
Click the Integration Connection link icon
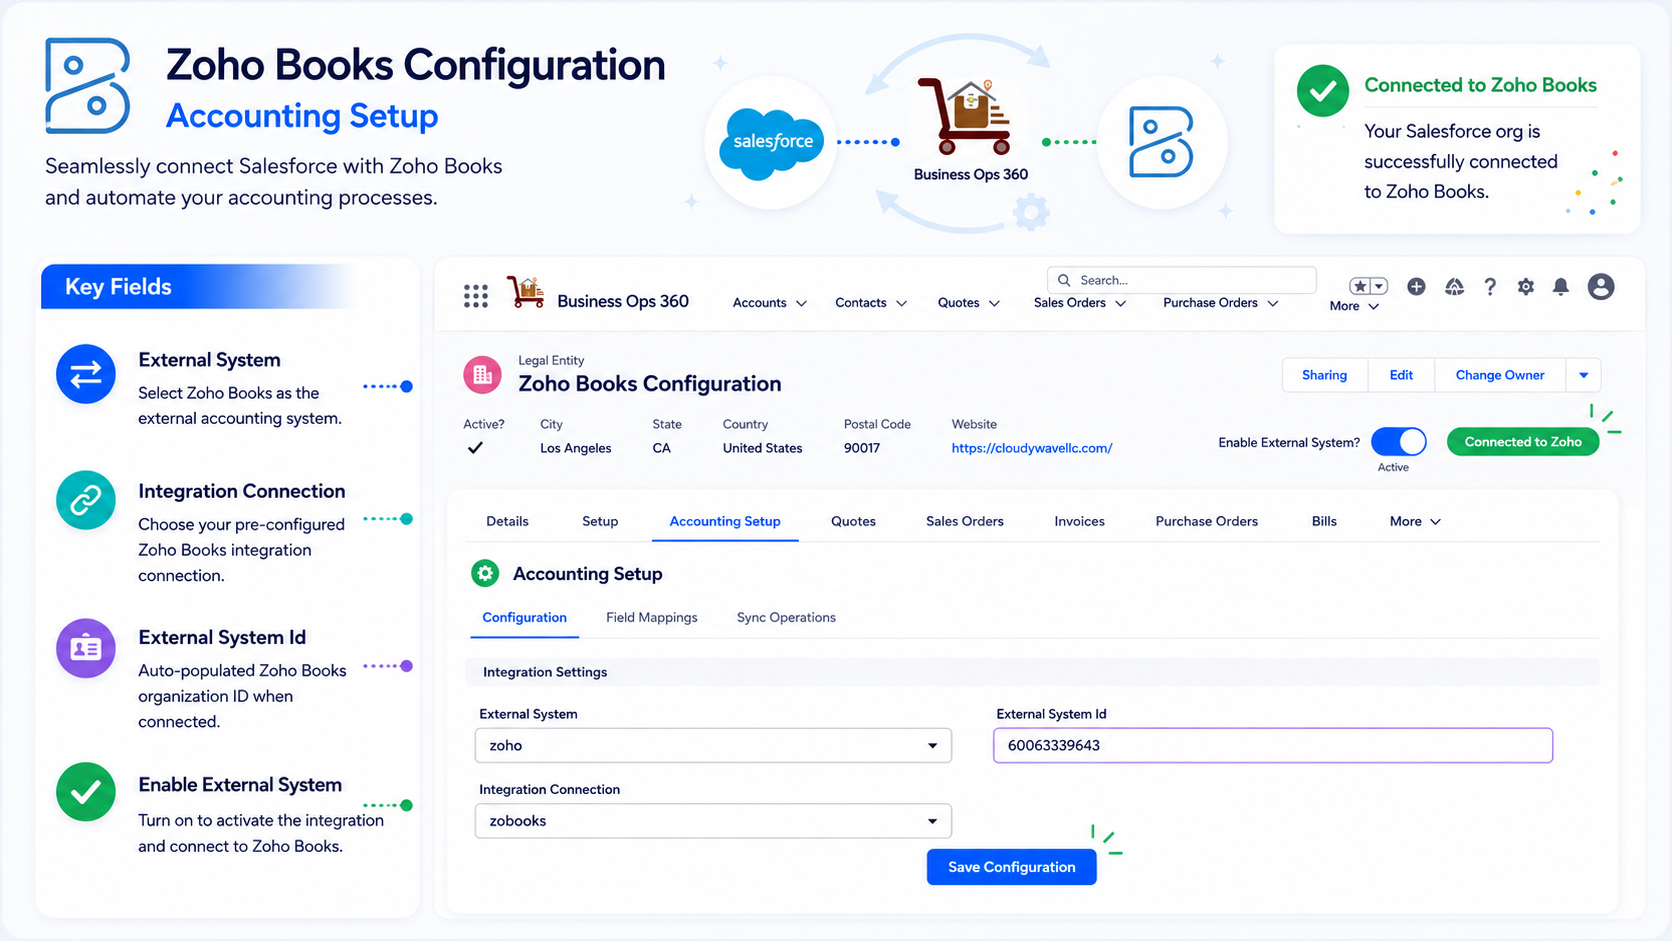coord(86,500)
